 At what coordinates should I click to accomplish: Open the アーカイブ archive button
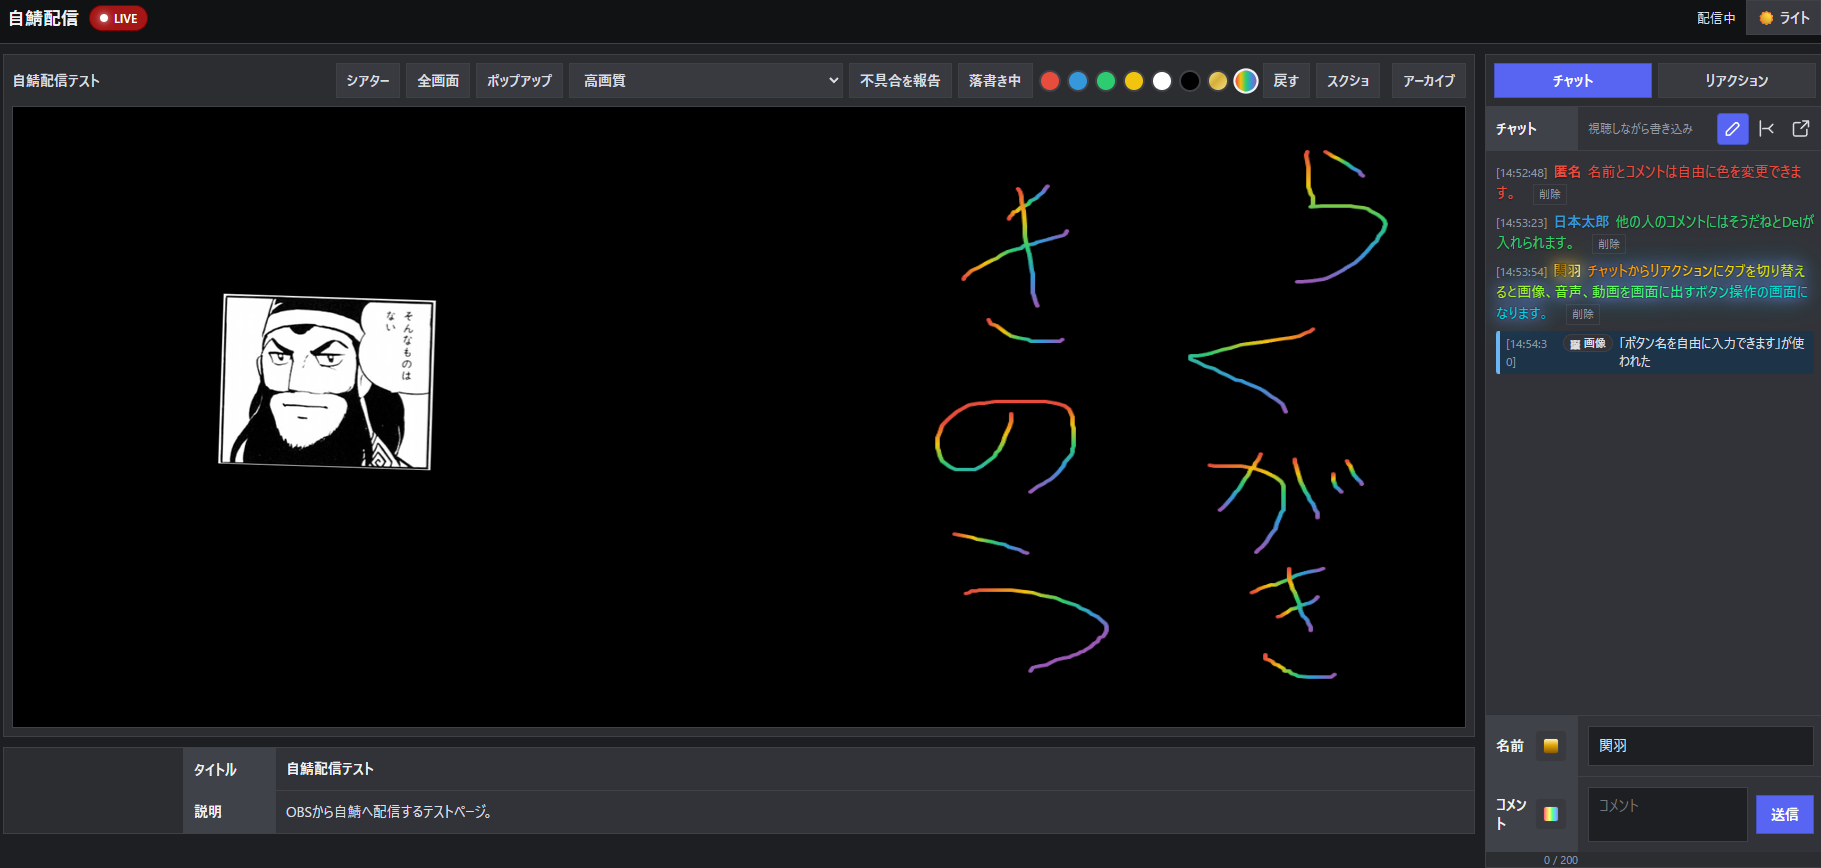click(x=1429, y=81)
